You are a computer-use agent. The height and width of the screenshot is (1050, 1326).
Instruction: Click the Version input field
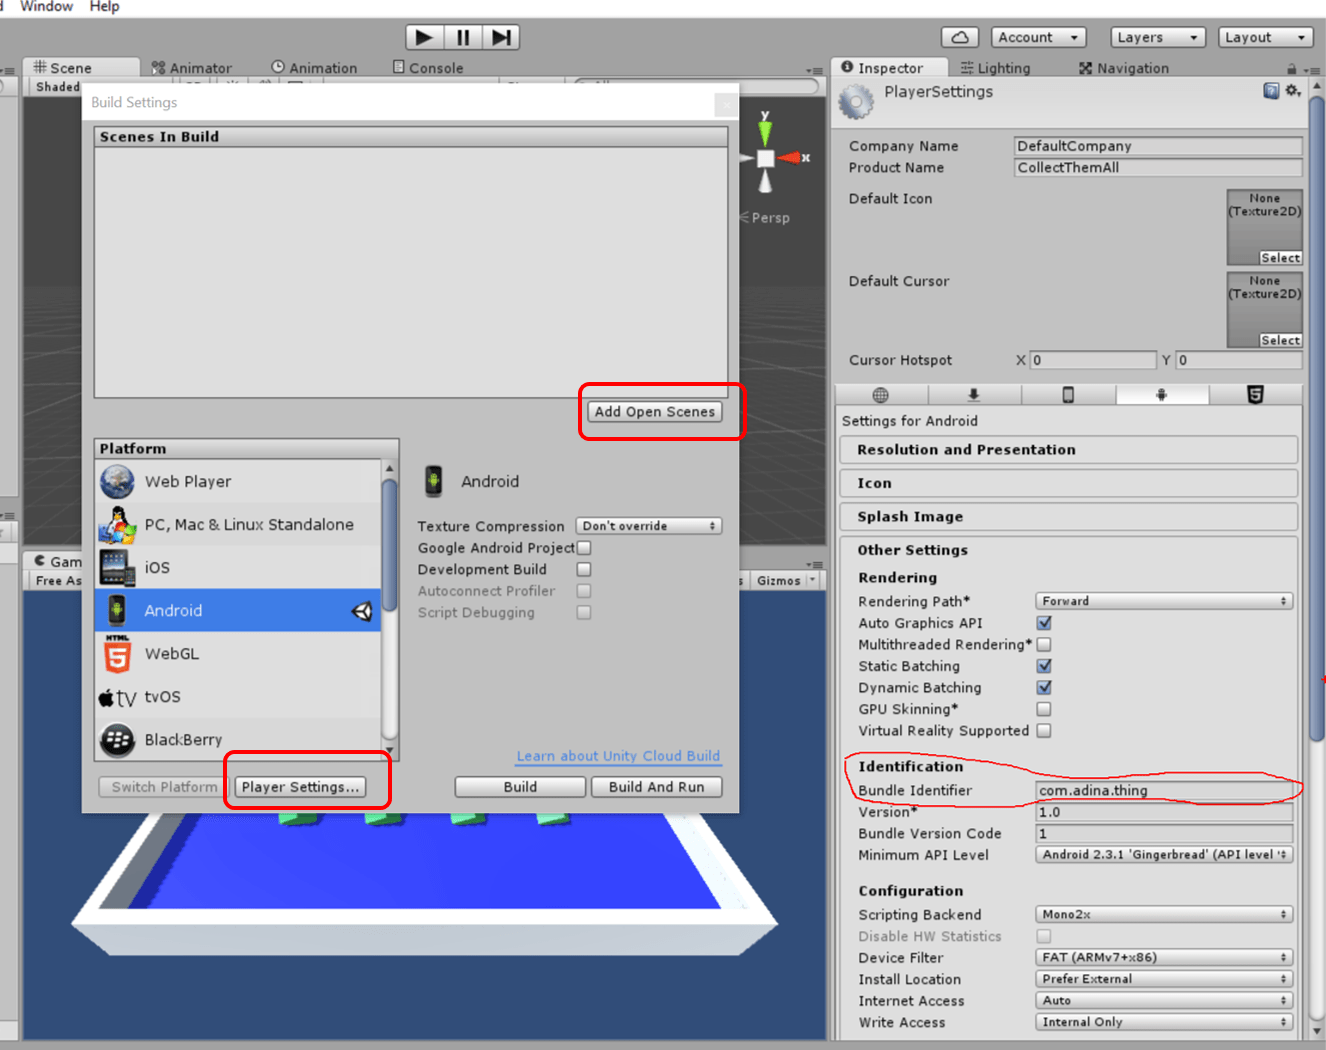1164,812
